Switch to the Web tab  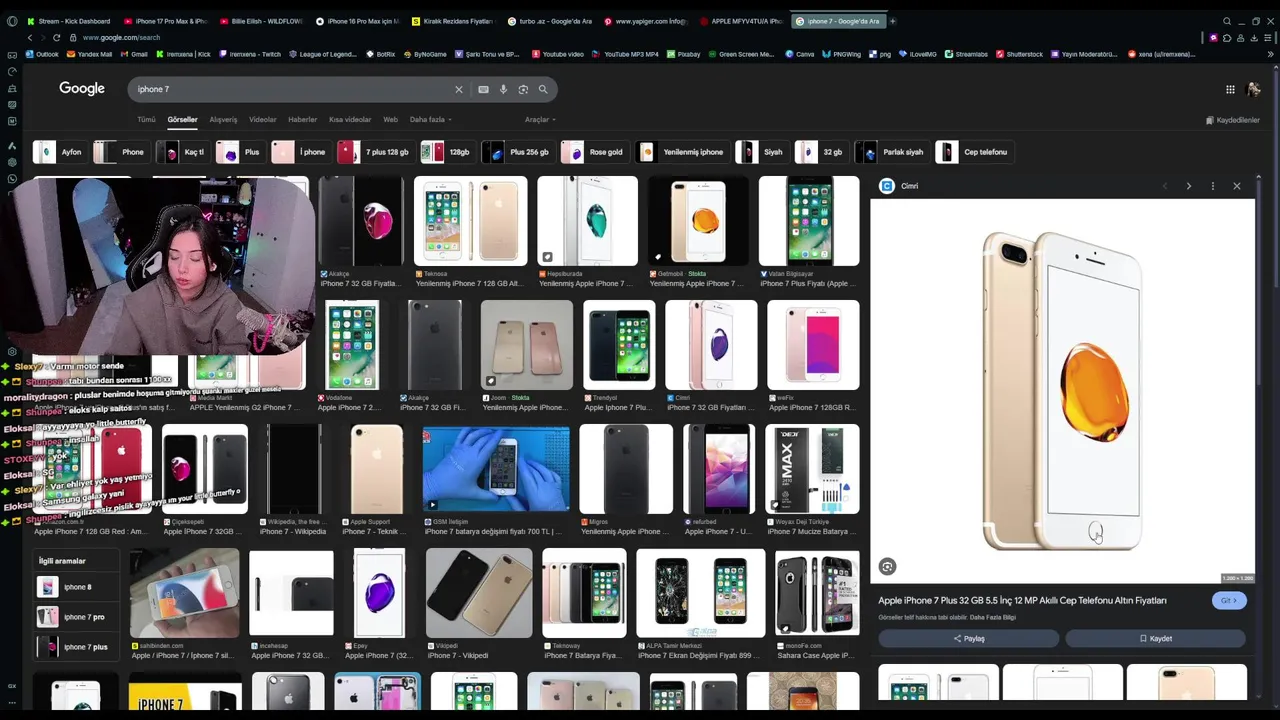[390, 120]
